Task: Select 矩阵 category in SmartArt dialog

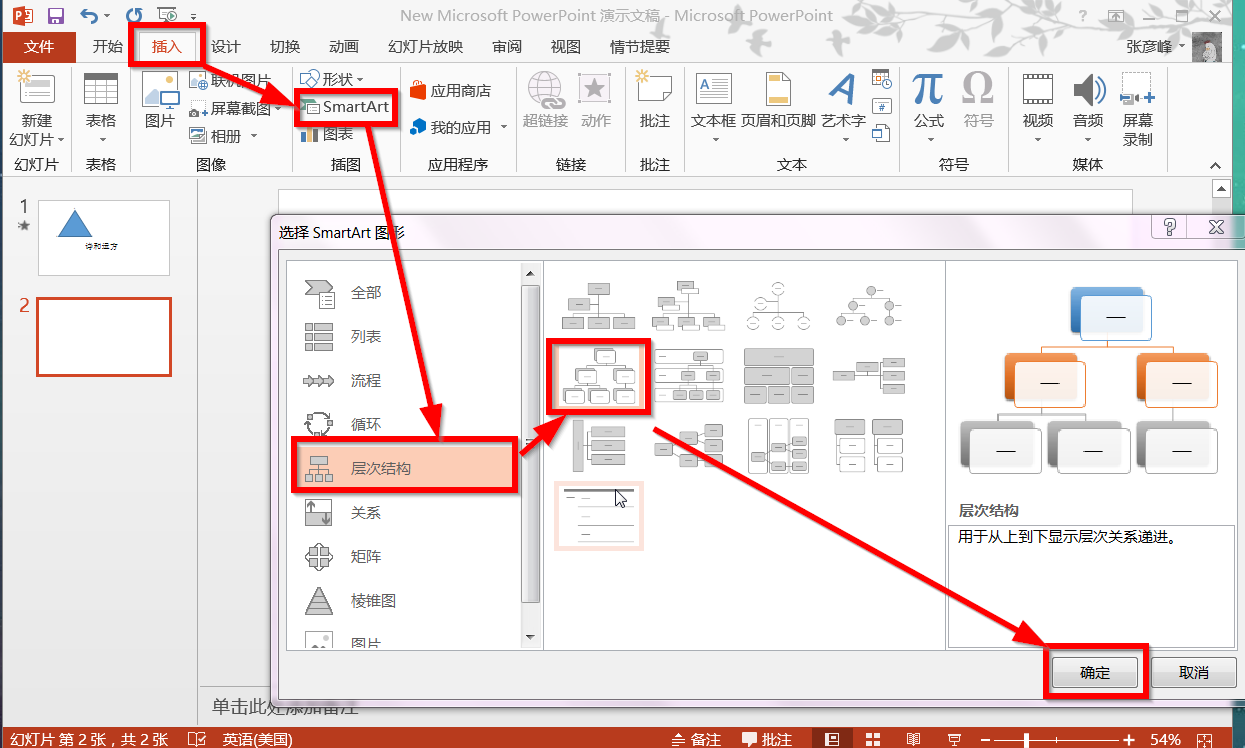Action: 404,557
